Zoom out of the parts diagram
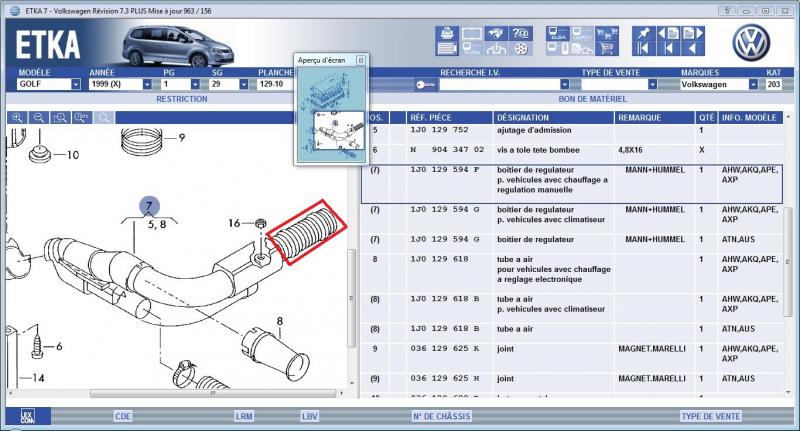The height and width of the screenshot is (431, 800). point(39,118)
